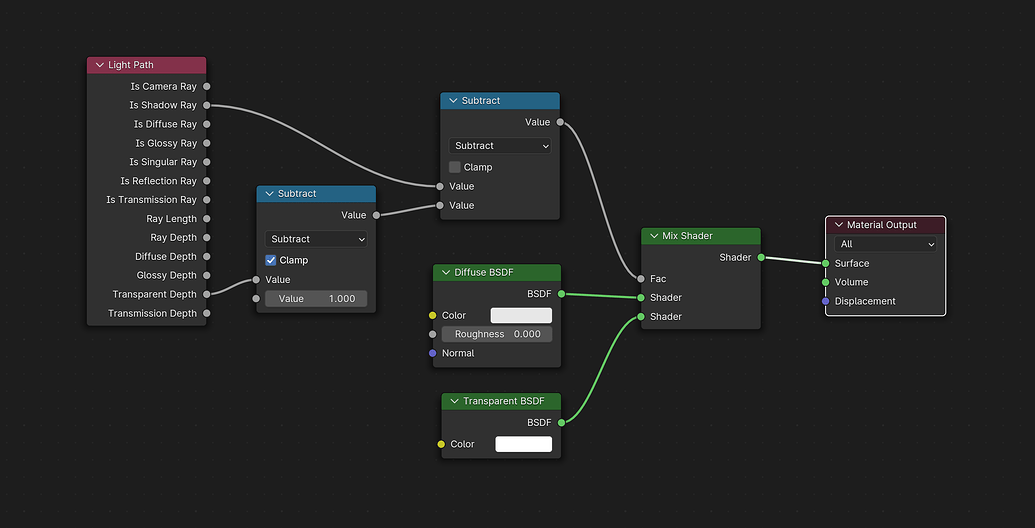Click the Is Camera Ray output socket
This screenshot has width=1035, height=528.
(x=207, y=86)
